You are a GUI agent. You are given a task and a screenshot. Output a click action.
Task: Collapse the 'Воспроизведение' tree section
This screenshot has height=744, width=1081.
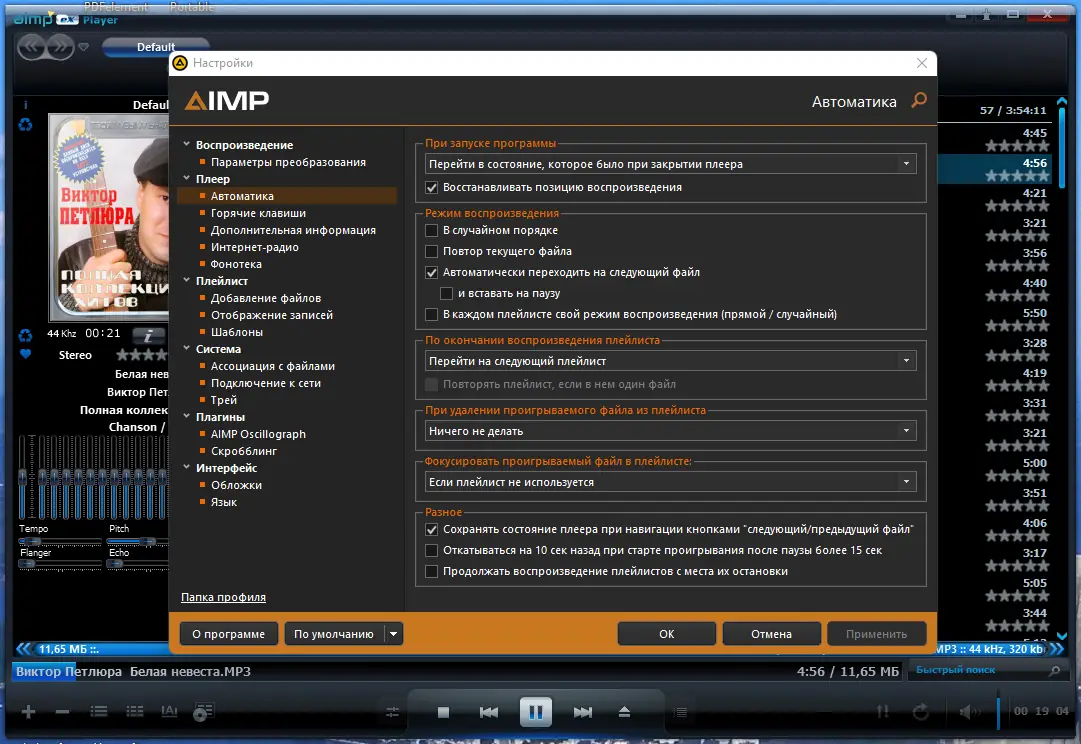[186, 145]
